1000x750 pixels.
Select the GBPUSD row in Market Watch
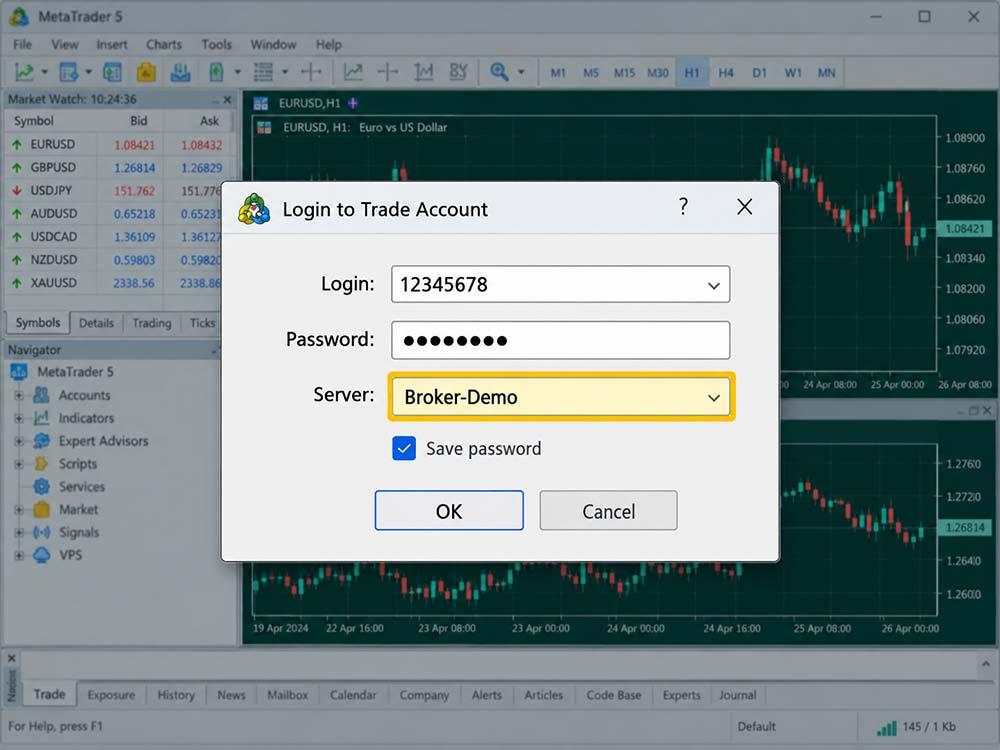click(119, 168)
